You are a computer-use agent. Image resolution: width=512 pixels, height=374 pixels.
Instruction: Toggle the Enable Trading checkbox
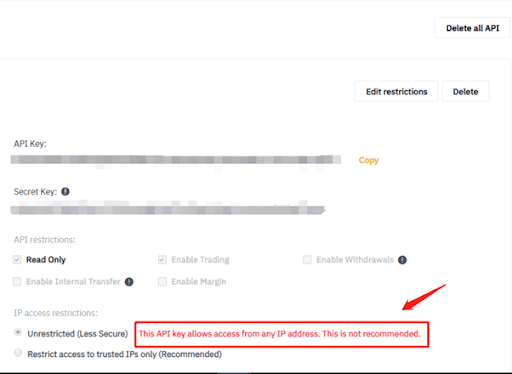point(162,260)
